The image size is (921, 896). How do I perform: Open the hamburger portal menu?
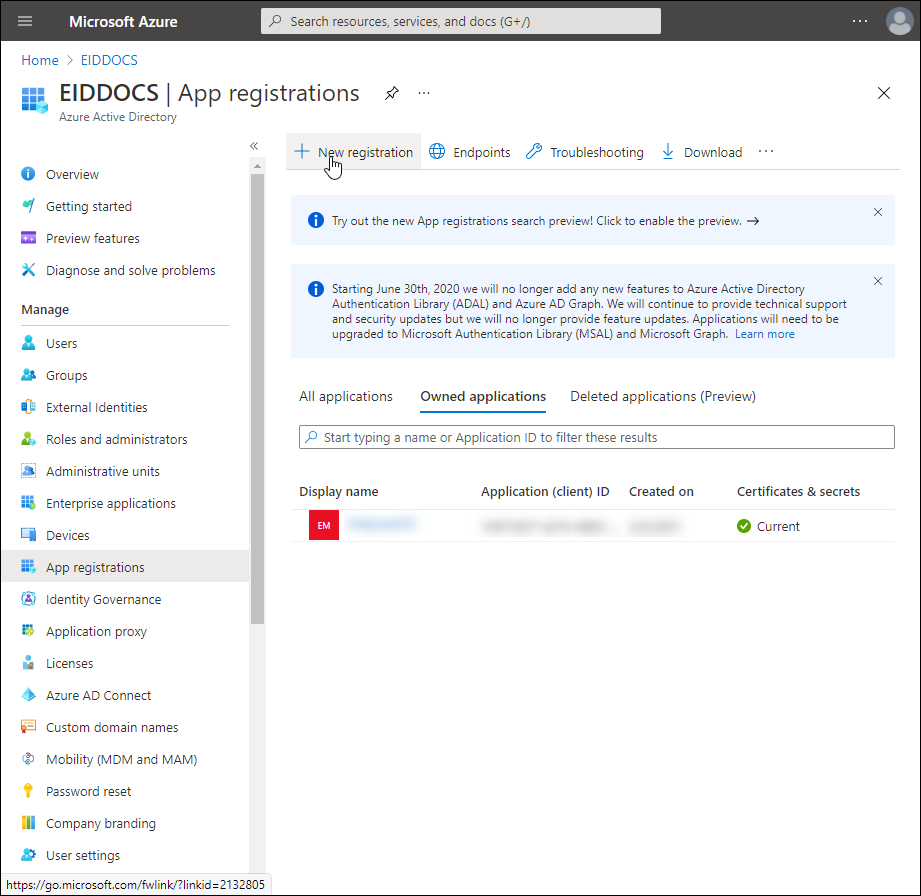tap(25, 21)
